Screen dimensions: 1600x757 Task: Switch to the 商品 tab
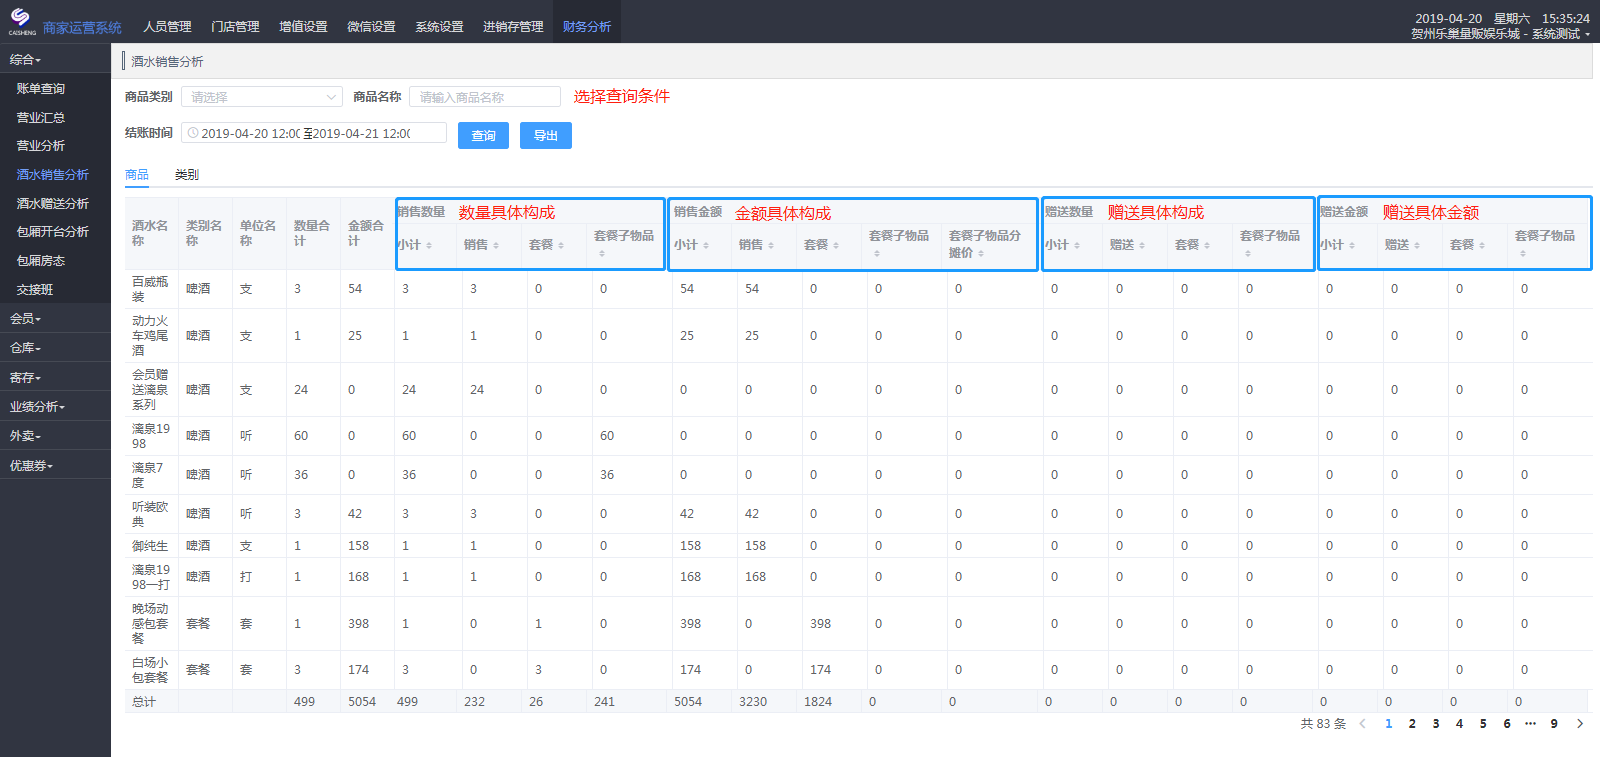137,175
